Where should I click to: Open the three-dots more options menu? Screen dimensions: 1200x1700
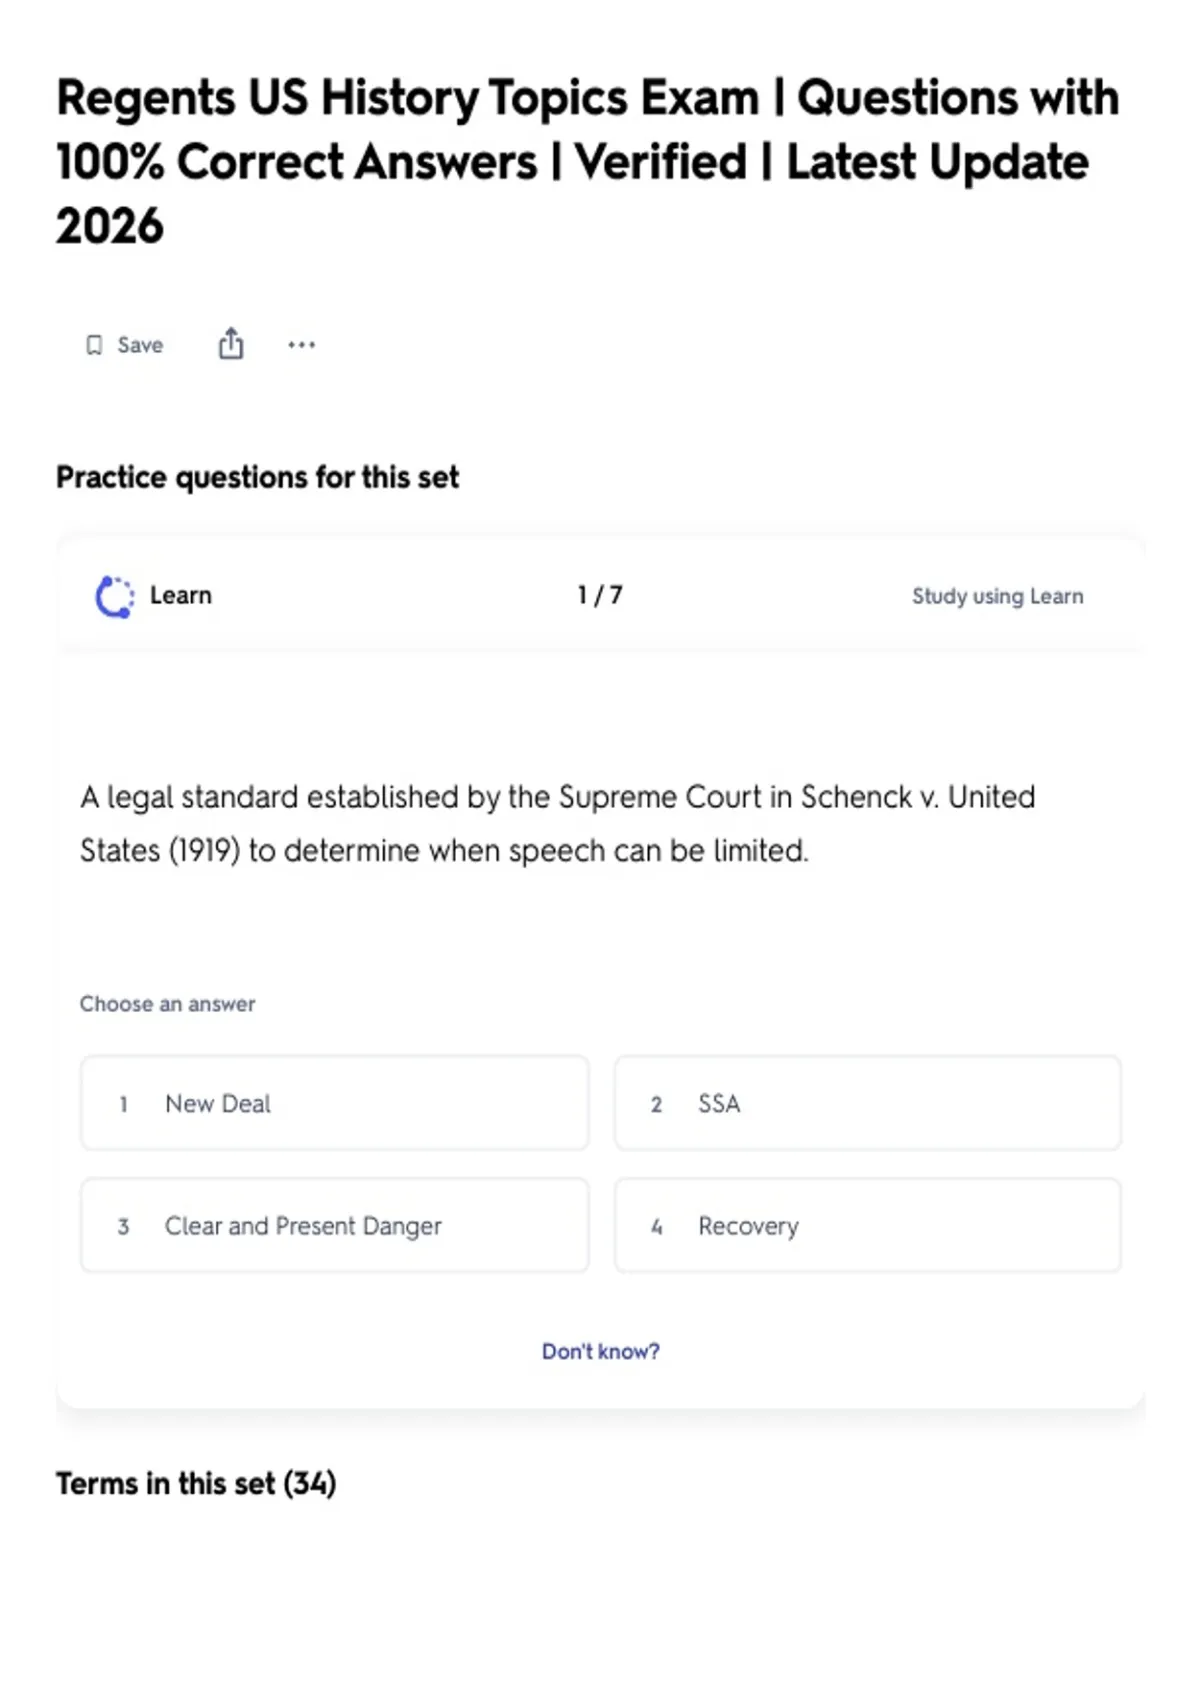[x=301, y=345]
